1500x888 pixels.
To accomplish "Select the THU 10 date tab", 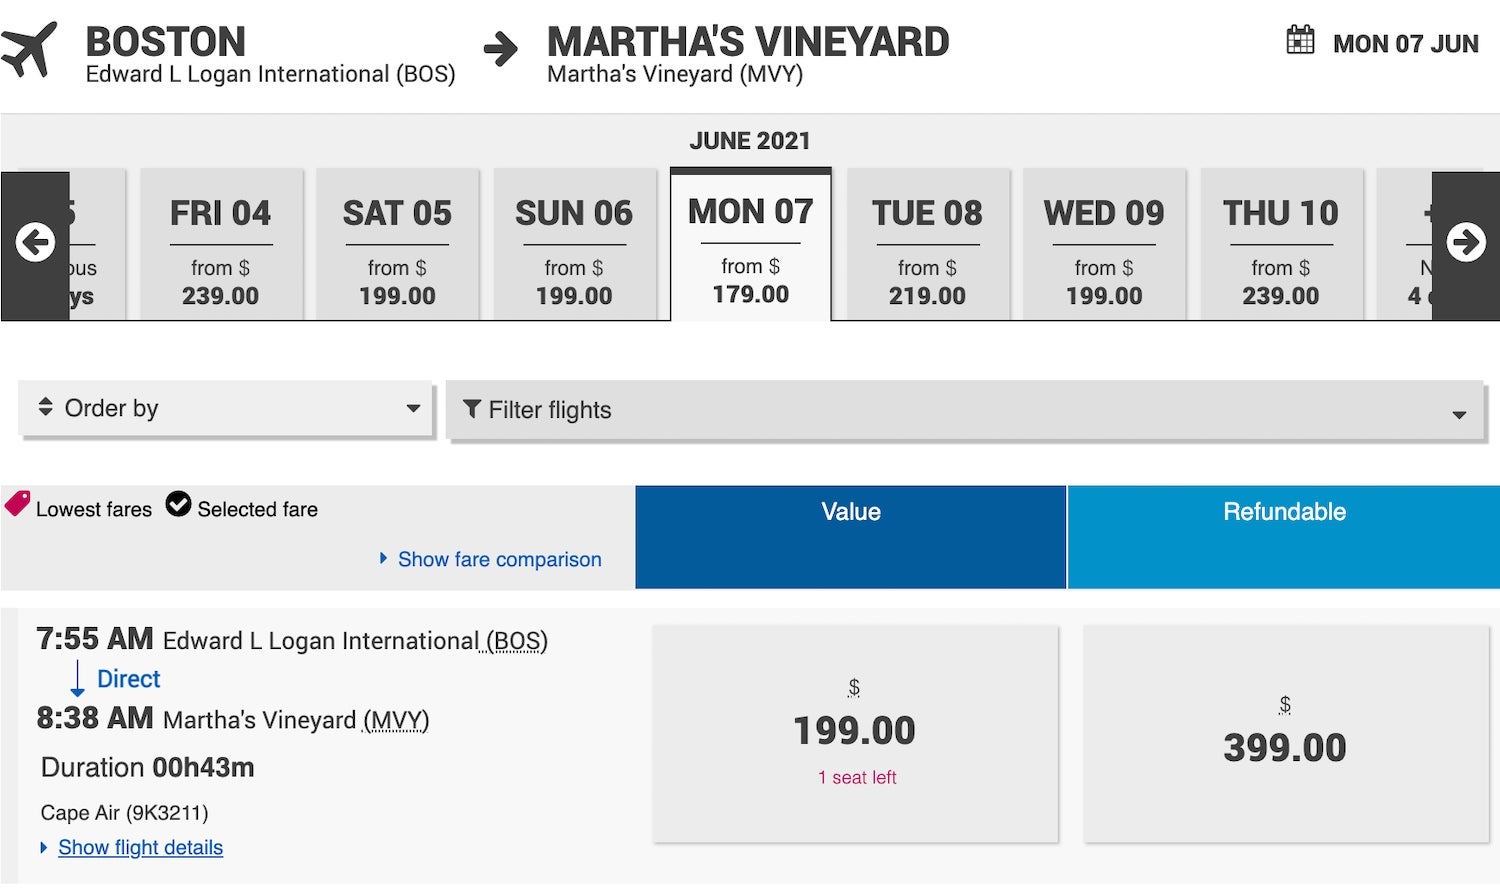I will [x=1281, y=247].
